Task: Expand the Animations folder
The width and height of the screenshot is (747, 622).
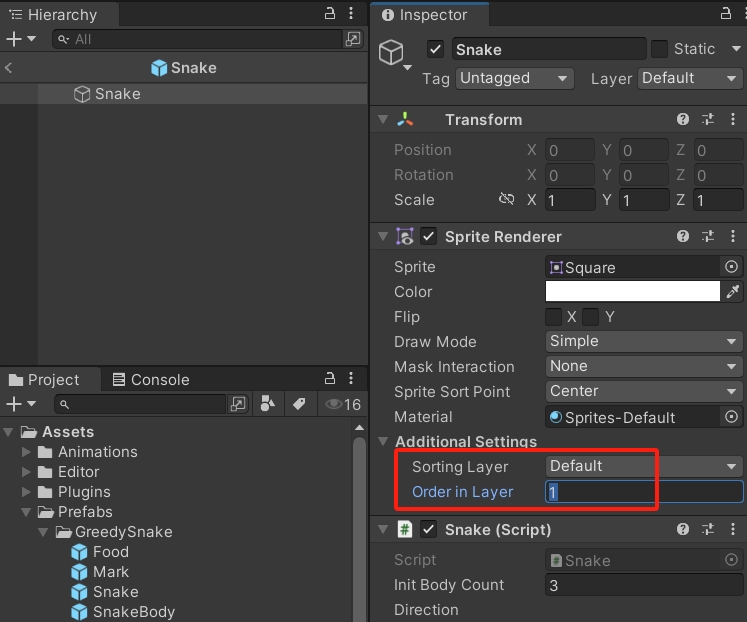Action: tap(26, 451)
